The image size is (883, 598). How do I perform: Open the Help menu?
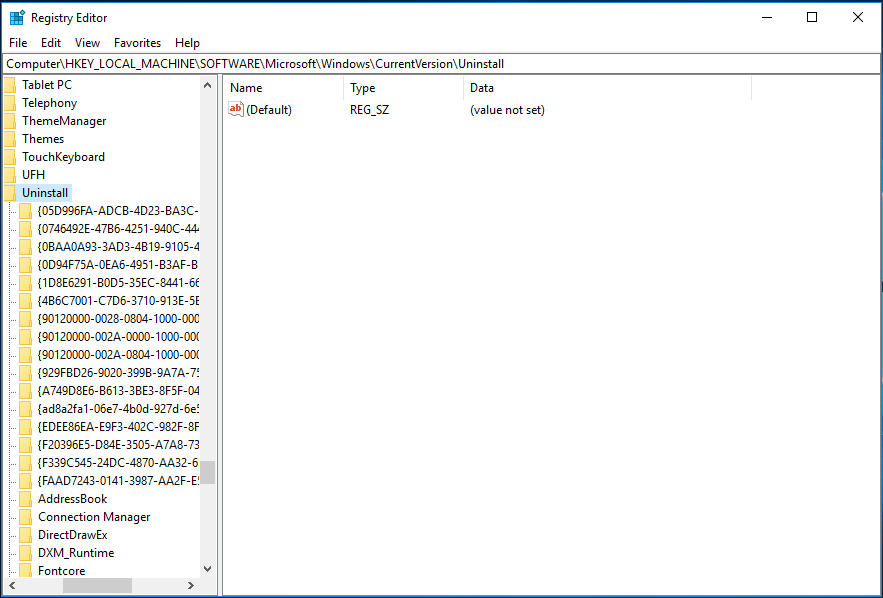pos(187,43)
